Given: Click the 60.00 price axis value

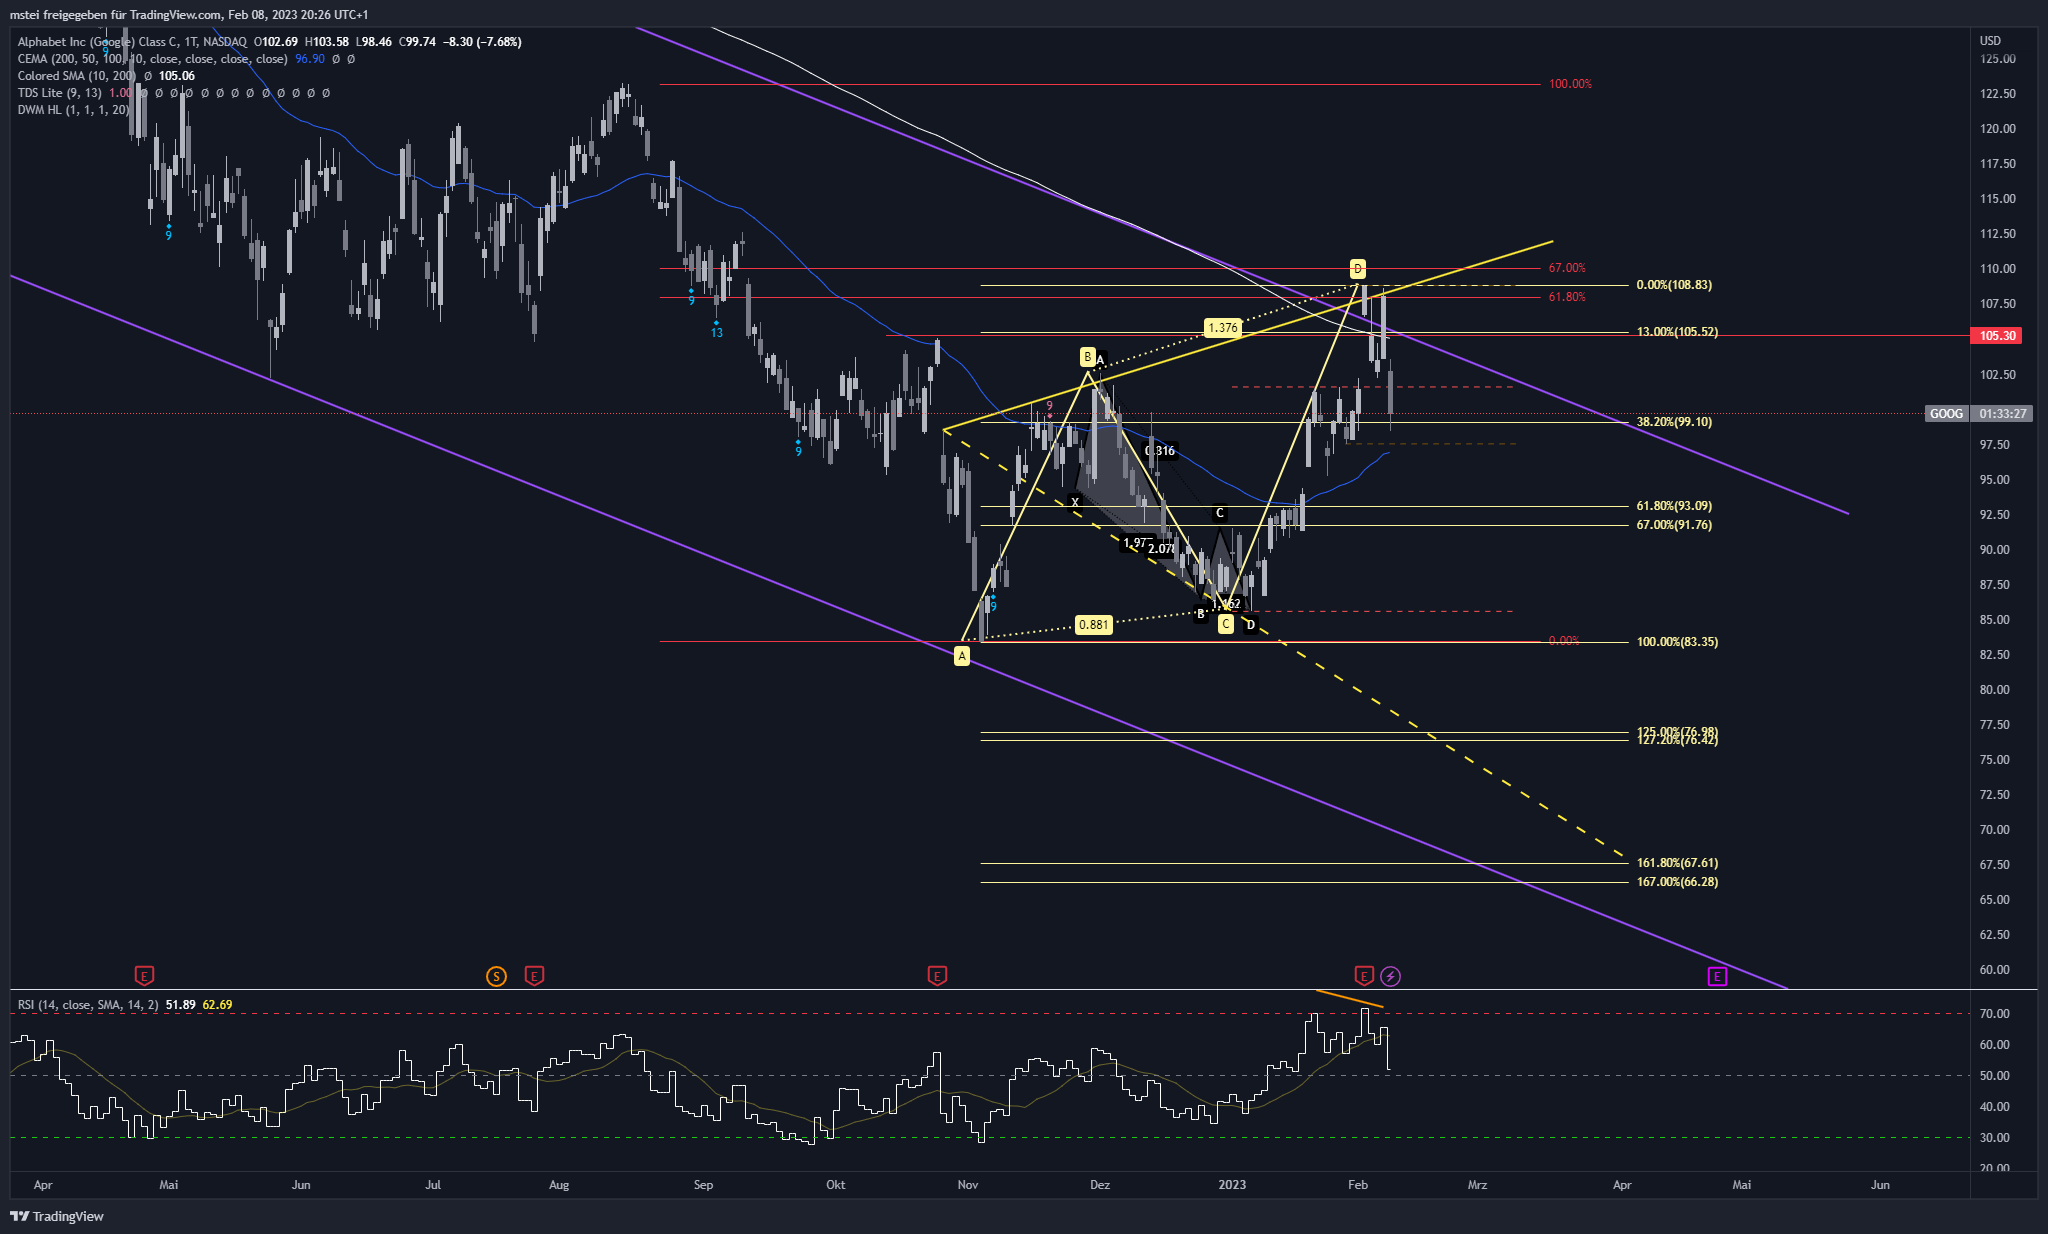Looking at the screenshot, I should (x=1994, y=970).
